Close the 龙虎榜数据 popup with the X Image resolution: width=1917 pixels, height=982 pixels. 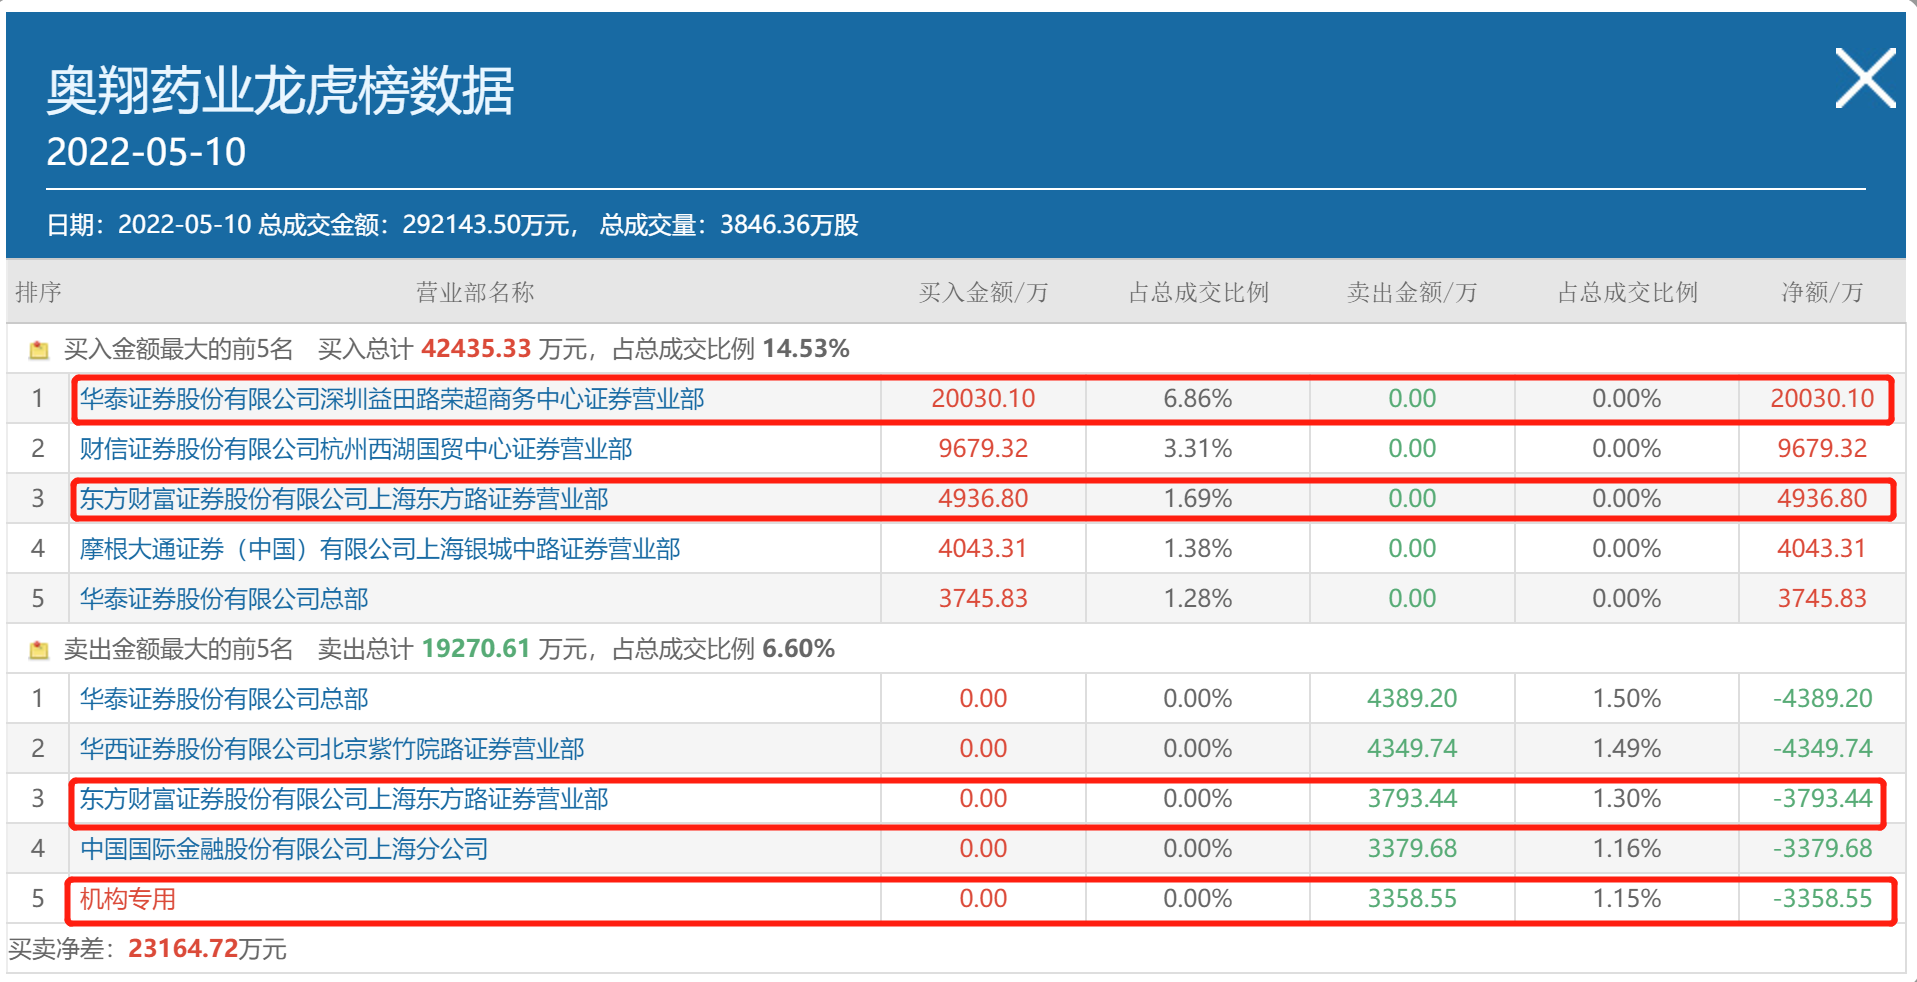coord(1865,78)
